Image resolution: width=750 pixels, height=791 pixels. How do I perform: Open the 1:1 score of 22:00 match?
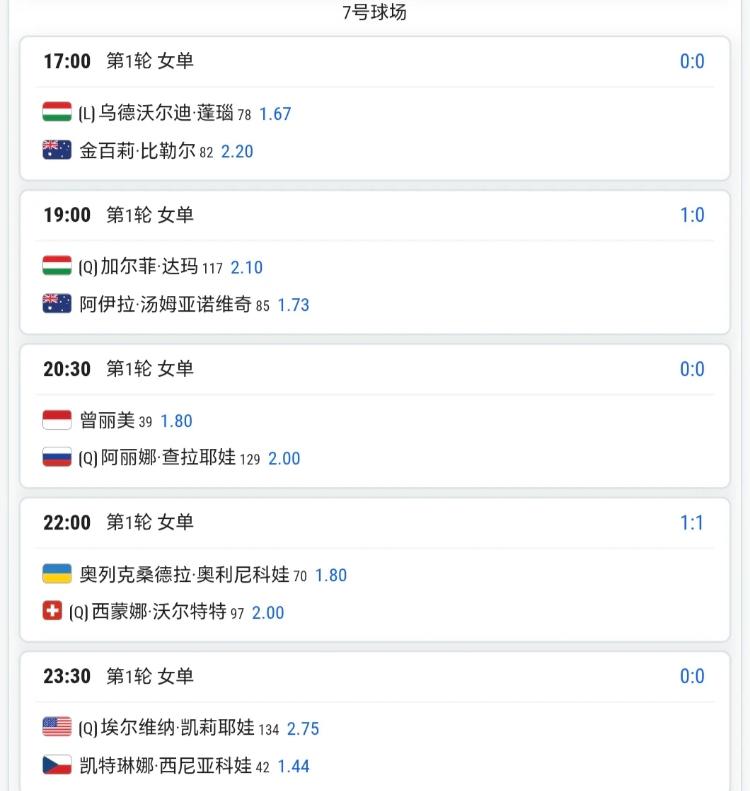tap(692, 522)
